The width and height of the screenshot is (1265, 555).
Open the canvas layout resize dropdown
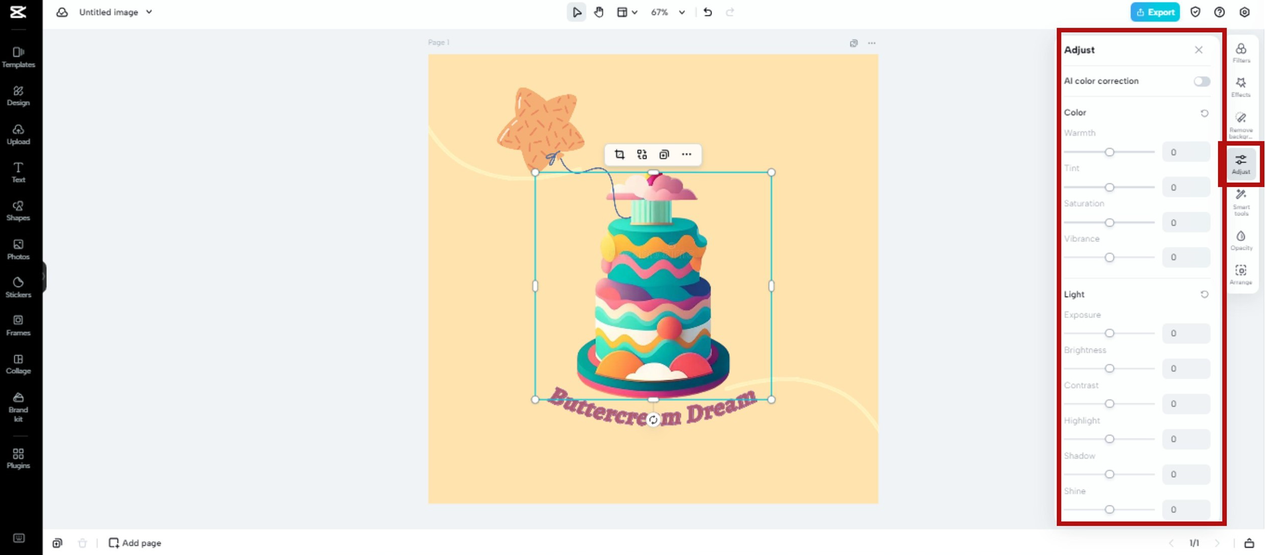coord(627,12)
